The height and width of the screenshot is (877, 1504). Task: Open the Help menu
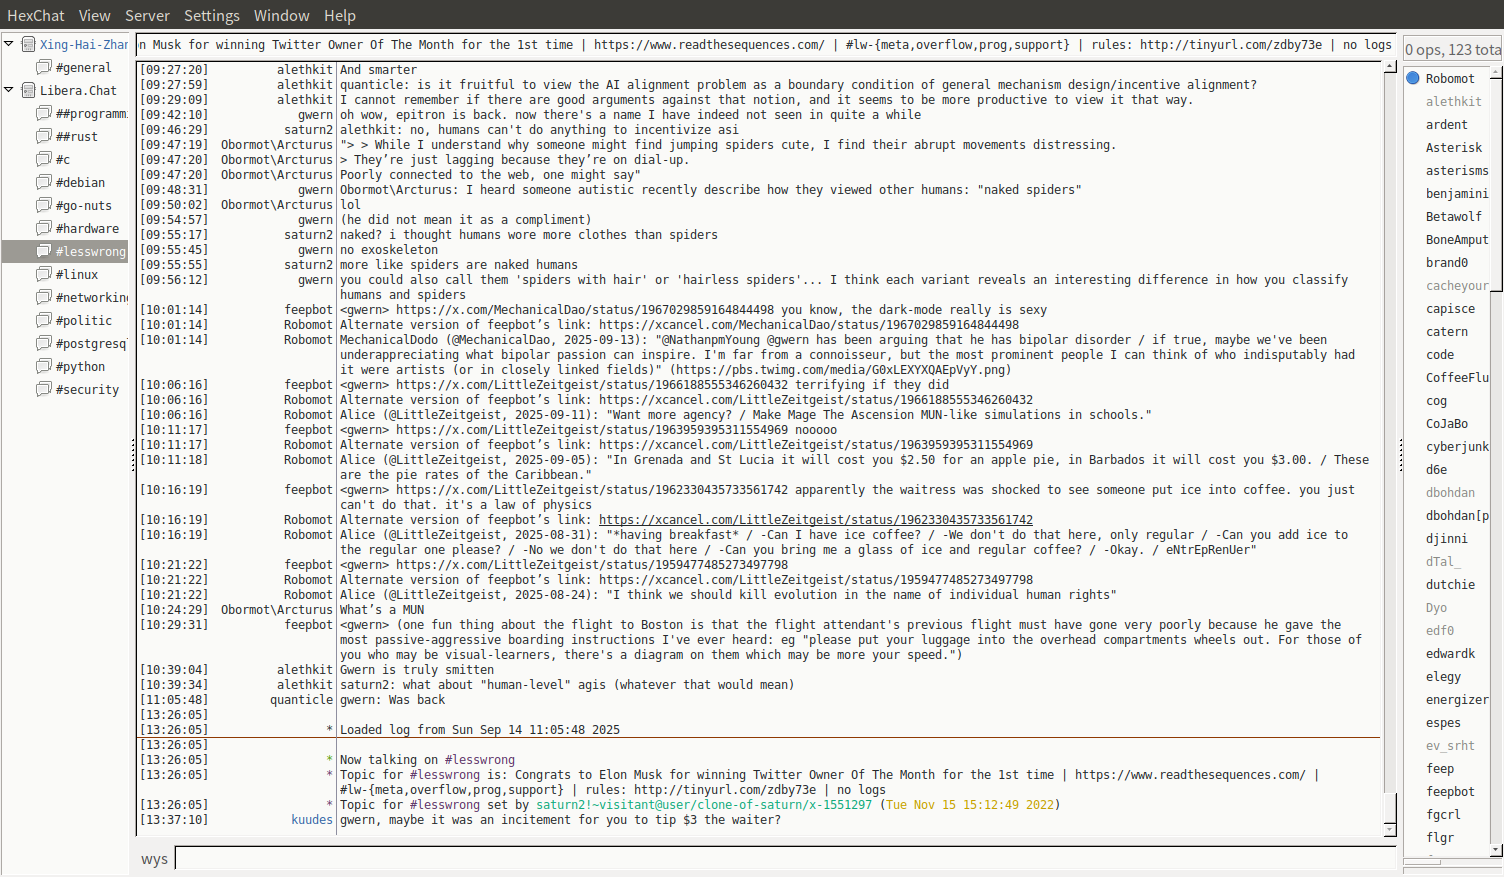point(340,15)
